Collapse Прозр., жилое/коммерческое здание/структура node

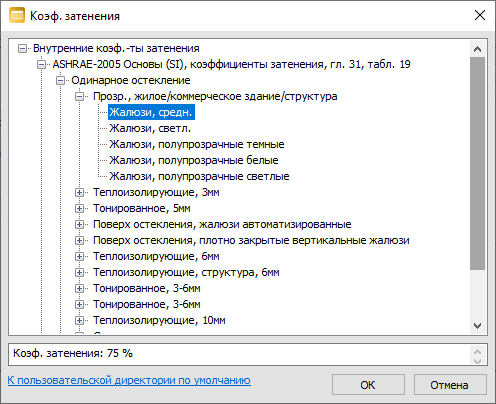(79, 96)
